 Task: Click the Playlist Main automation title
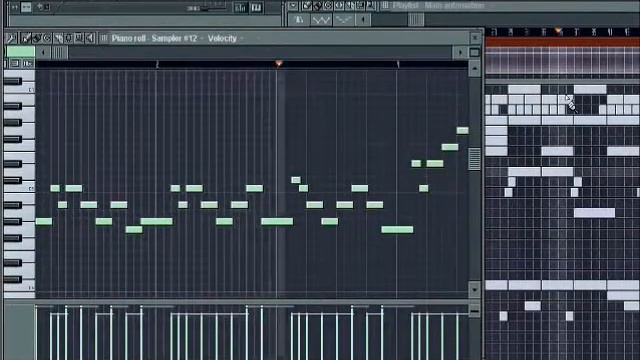(439, 6)
